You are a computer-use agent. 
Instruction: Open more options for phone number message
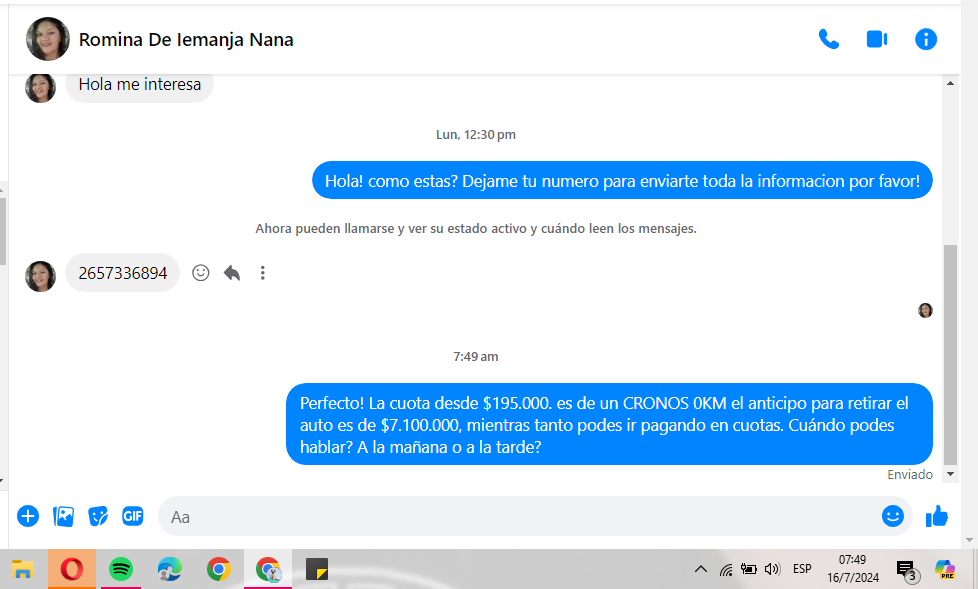point(263,272)
